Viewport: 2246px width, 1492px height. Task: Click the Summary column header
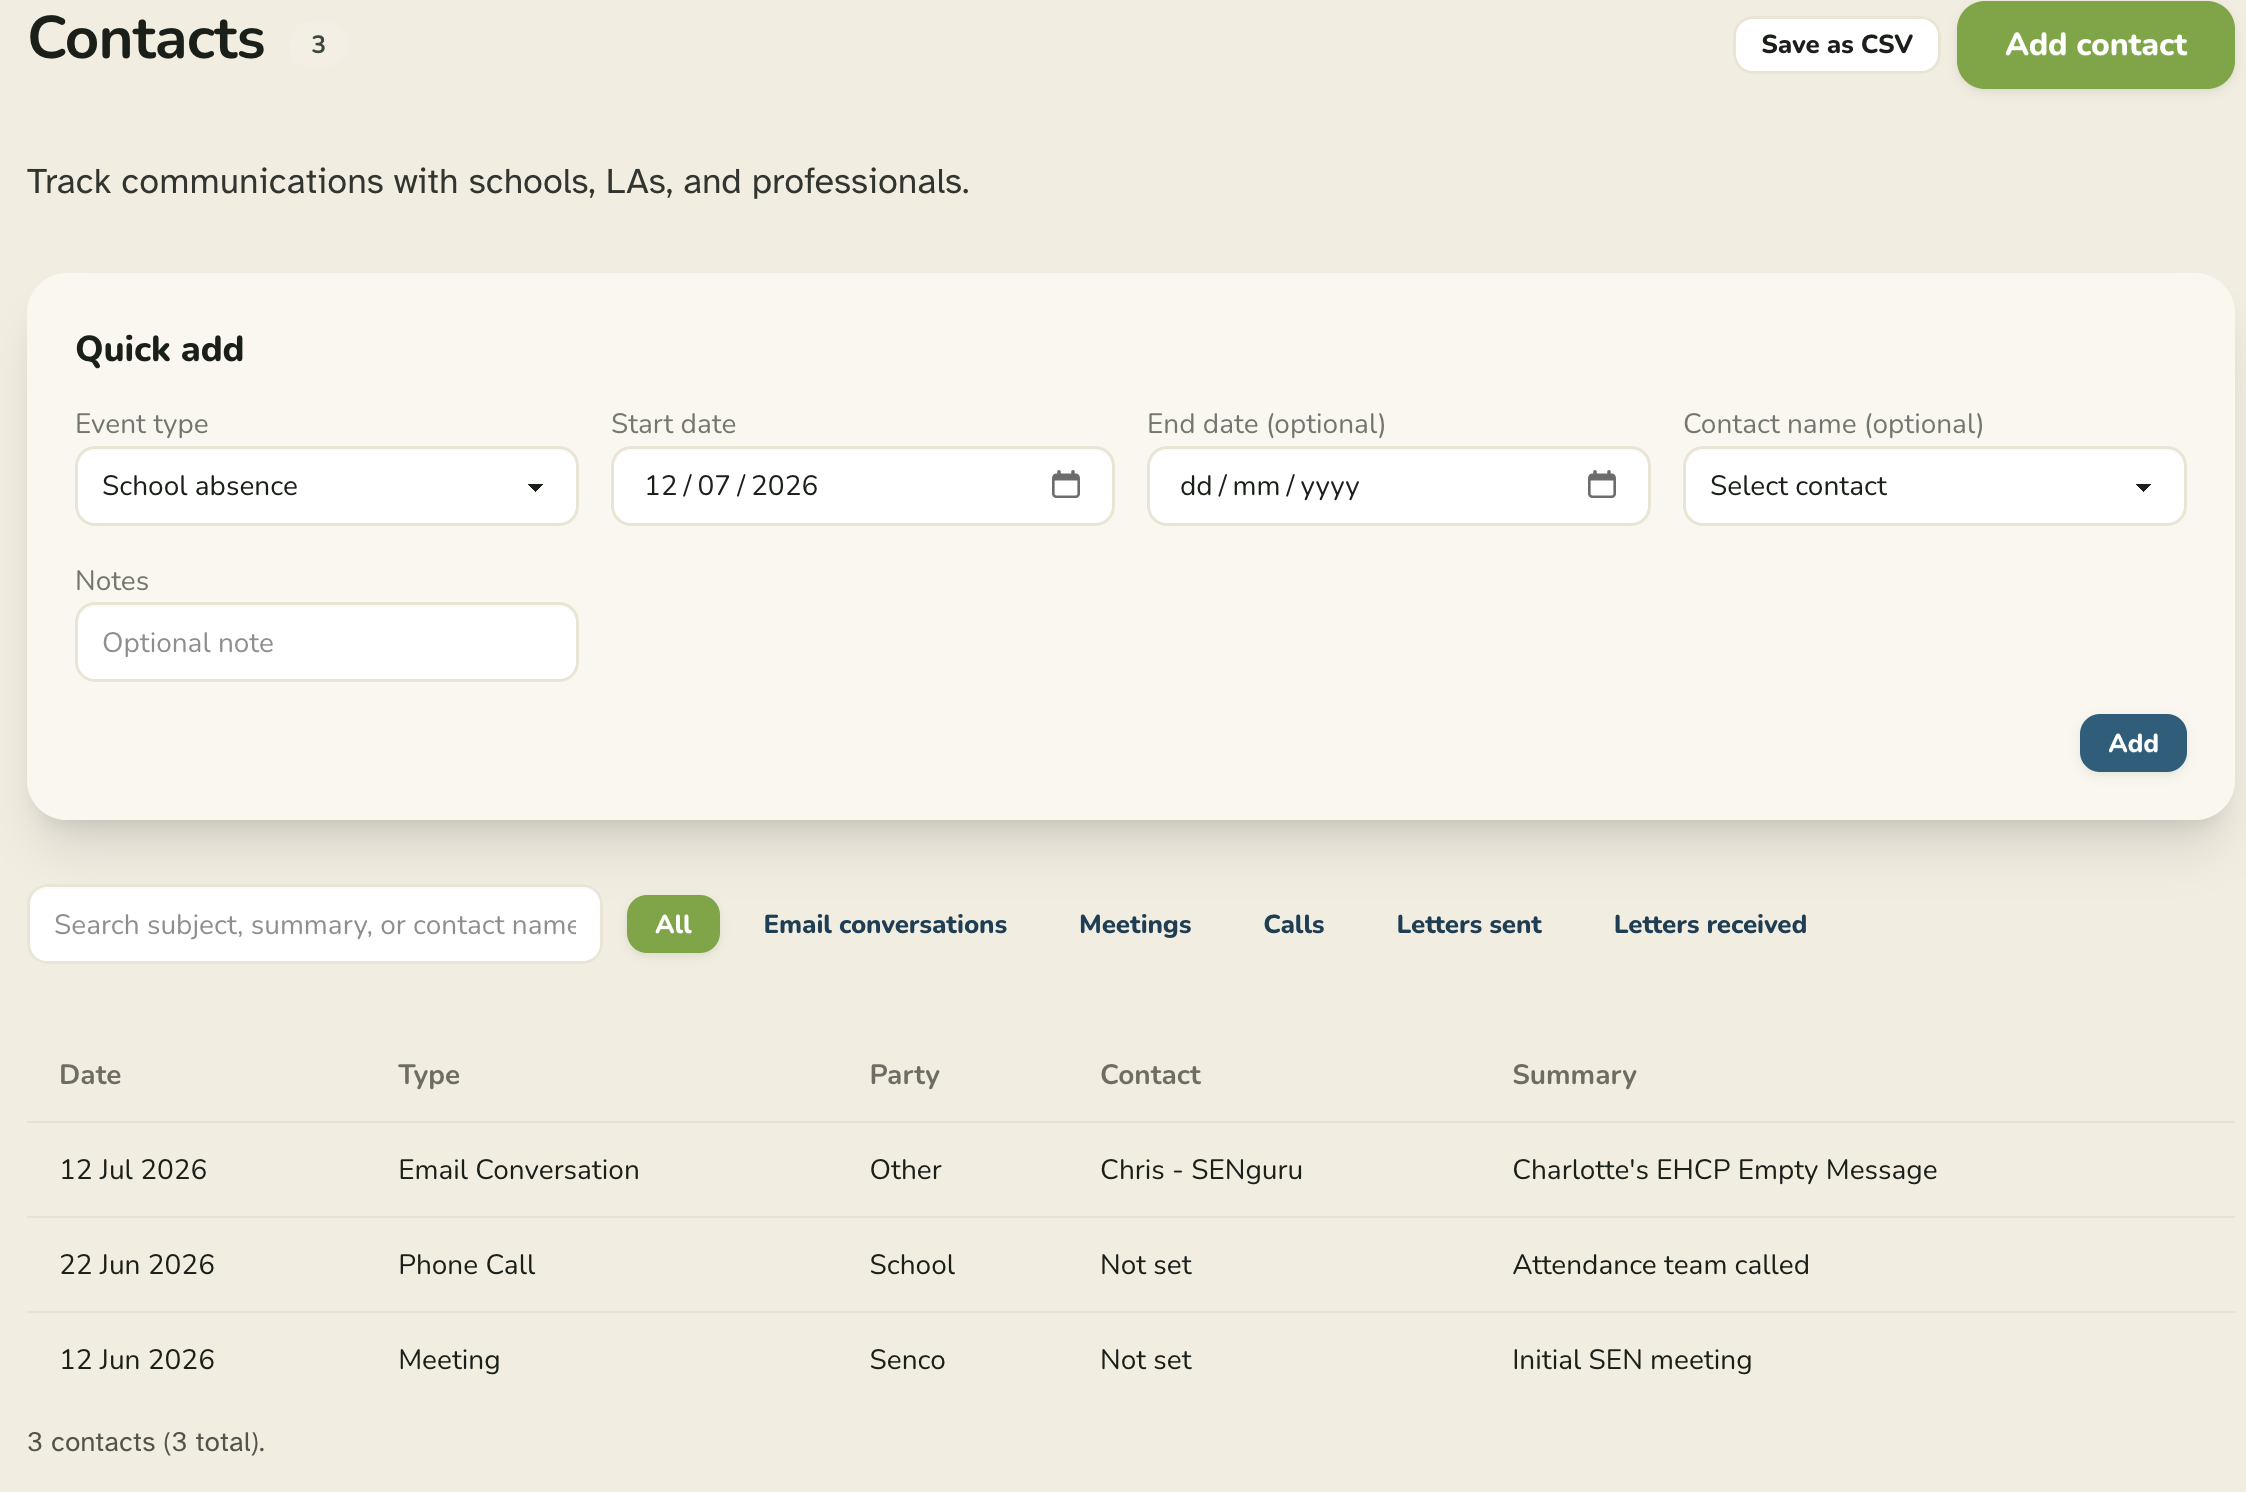(x=1574, y=1075)
